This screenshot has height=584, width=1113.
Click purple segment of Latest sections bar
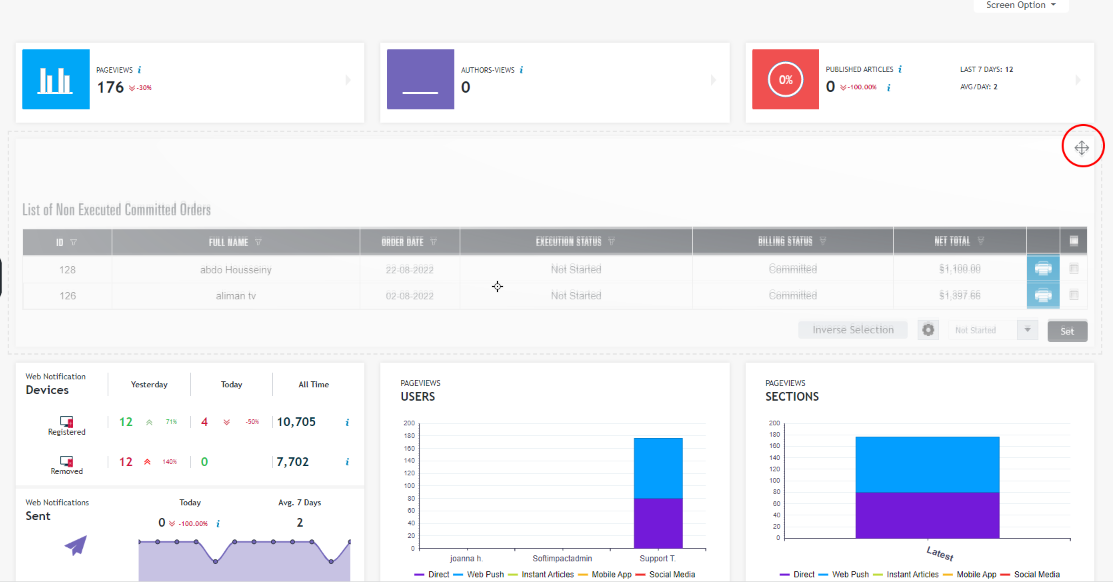928,515
